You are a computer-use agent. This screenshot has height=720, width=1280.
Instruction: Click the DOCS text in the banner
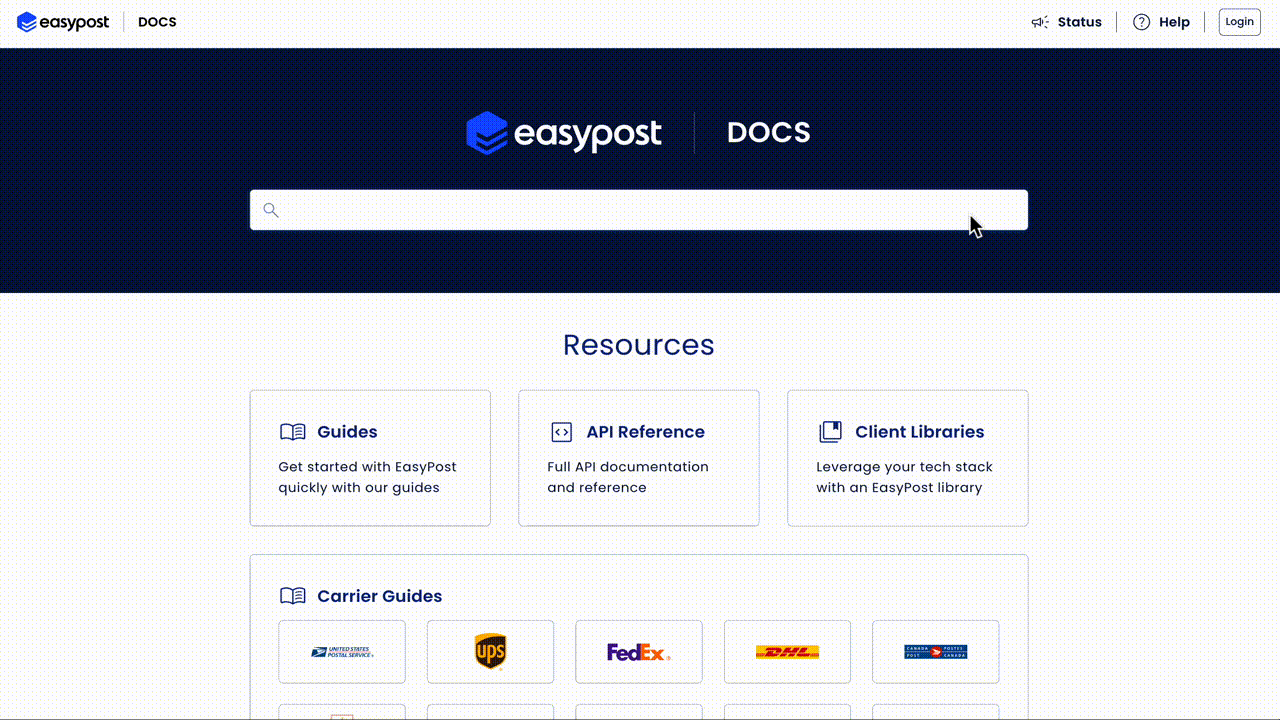pyautogui.click(x=769, y=133)
